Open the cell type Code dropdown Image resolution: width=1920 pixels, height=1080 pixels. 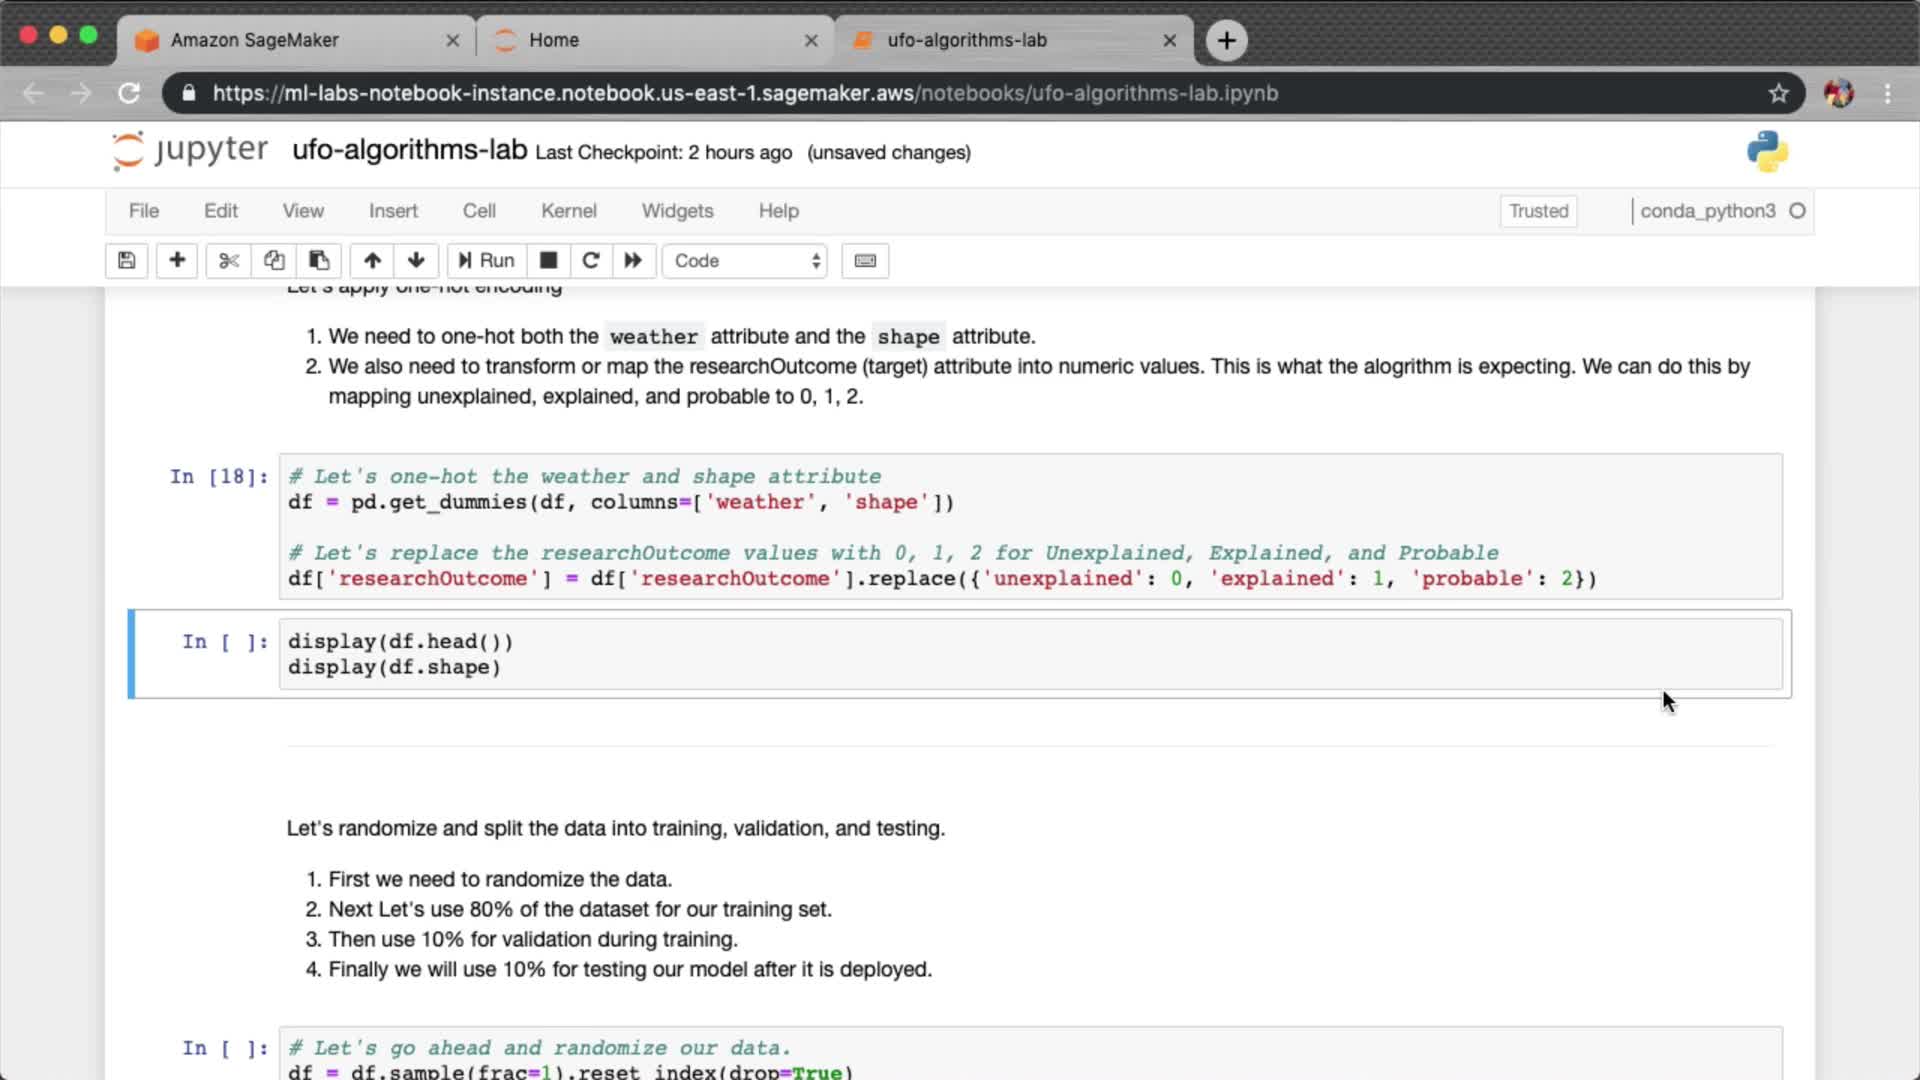tap(745, 261)
